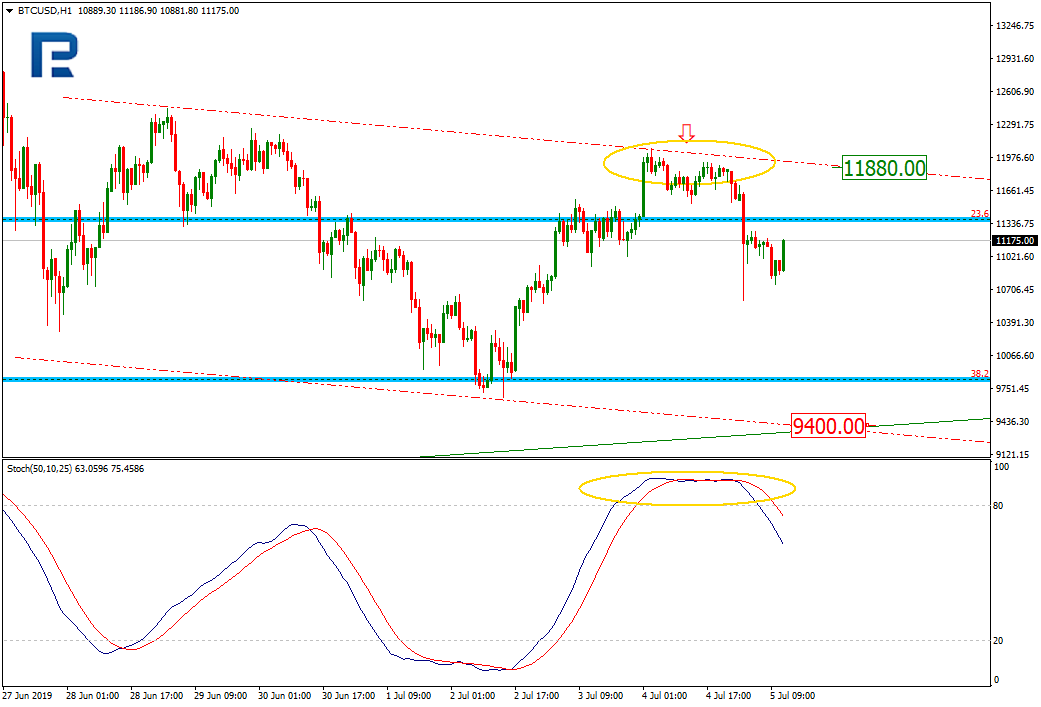Click the 2 Jul 17:00 time axis label

536,696
